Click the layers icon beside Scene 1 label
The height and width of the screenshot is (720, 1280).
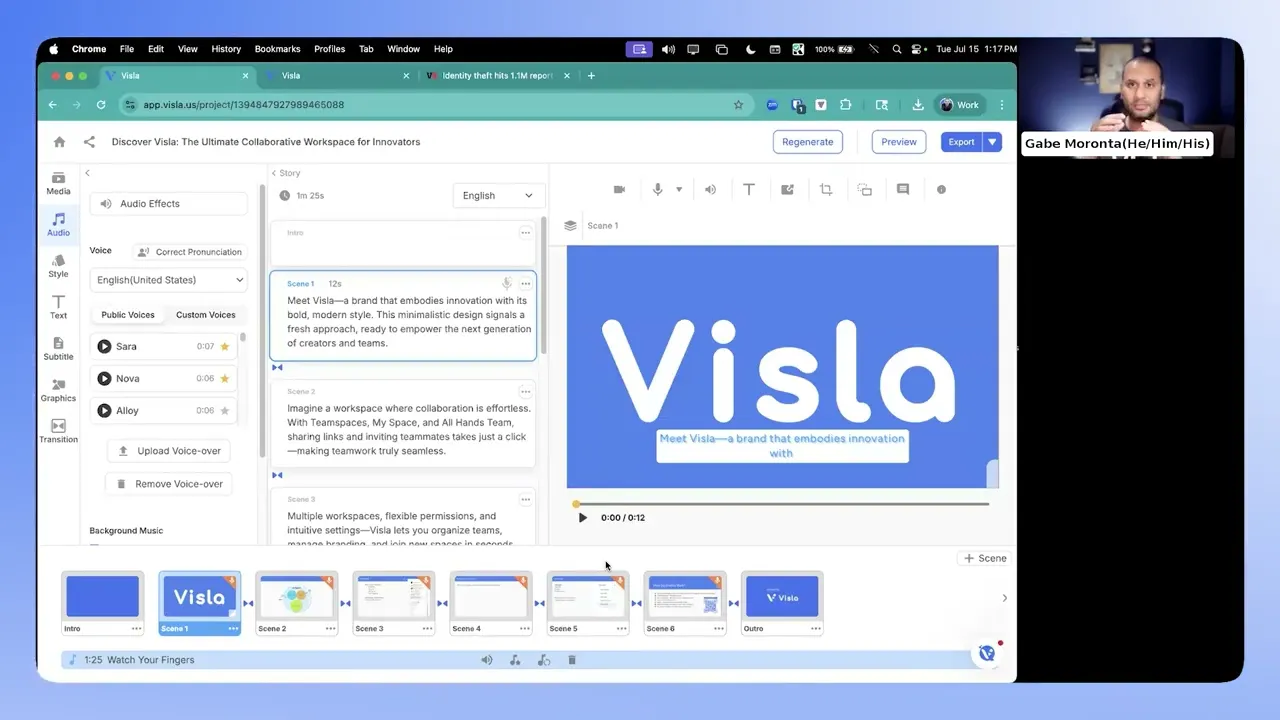[x=570, y=225]
